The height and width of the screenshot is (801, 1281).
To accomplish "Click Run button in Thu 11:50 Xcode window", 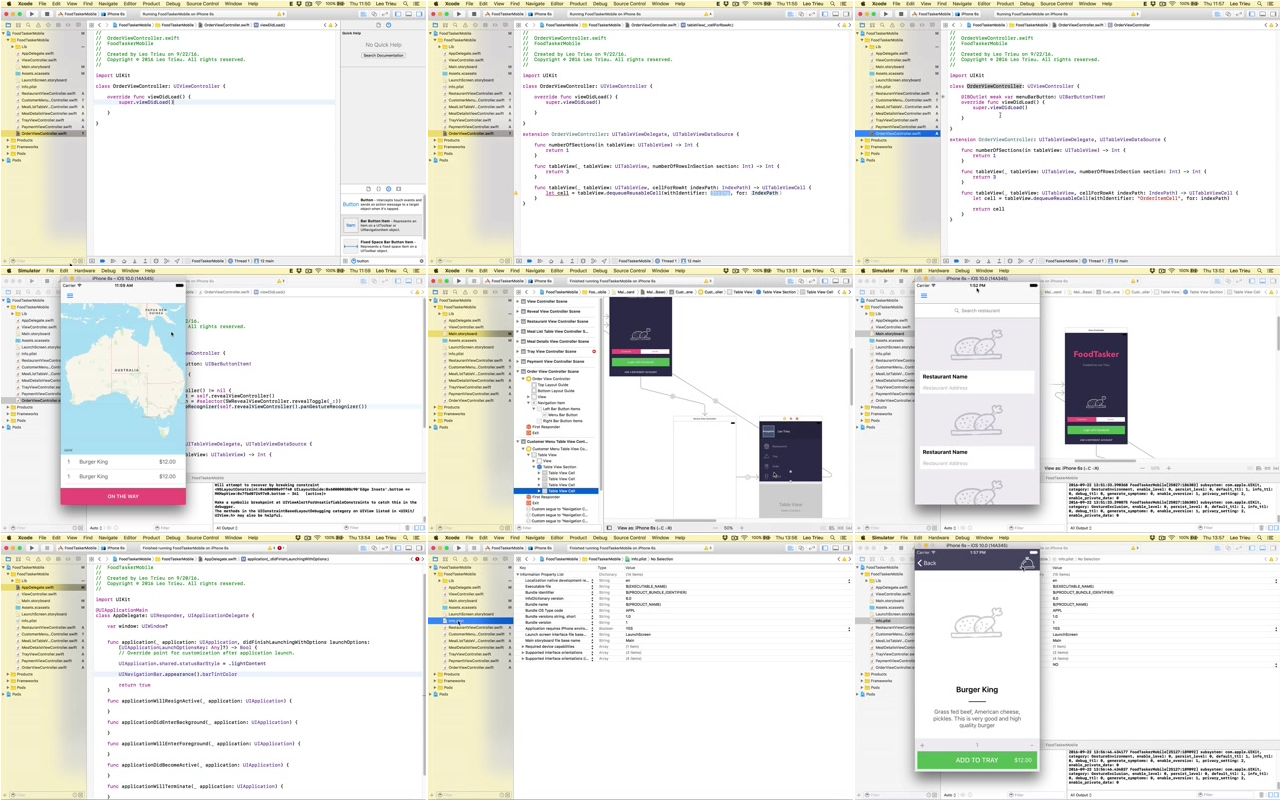I will tap(32, 14).
